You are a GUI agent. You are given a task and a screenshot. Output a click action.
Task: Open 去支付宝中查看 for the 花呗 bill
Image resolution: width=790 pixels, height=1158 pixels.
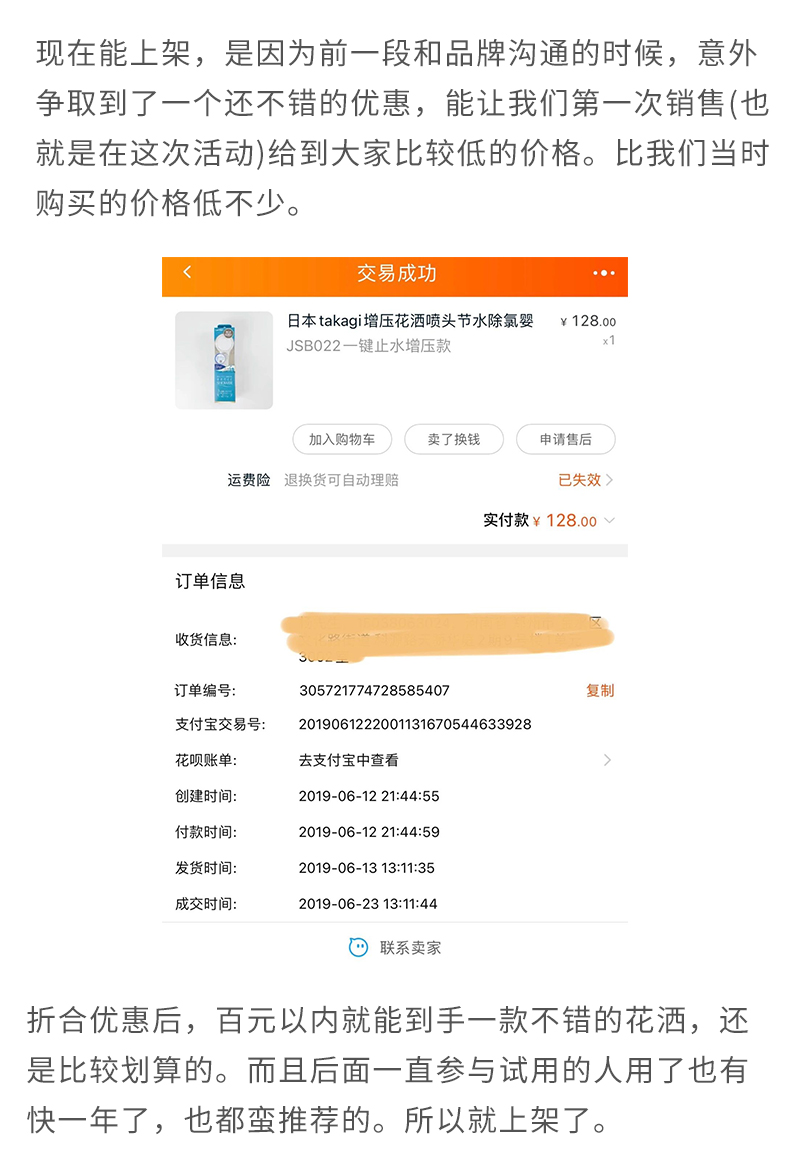pos(349,760)
